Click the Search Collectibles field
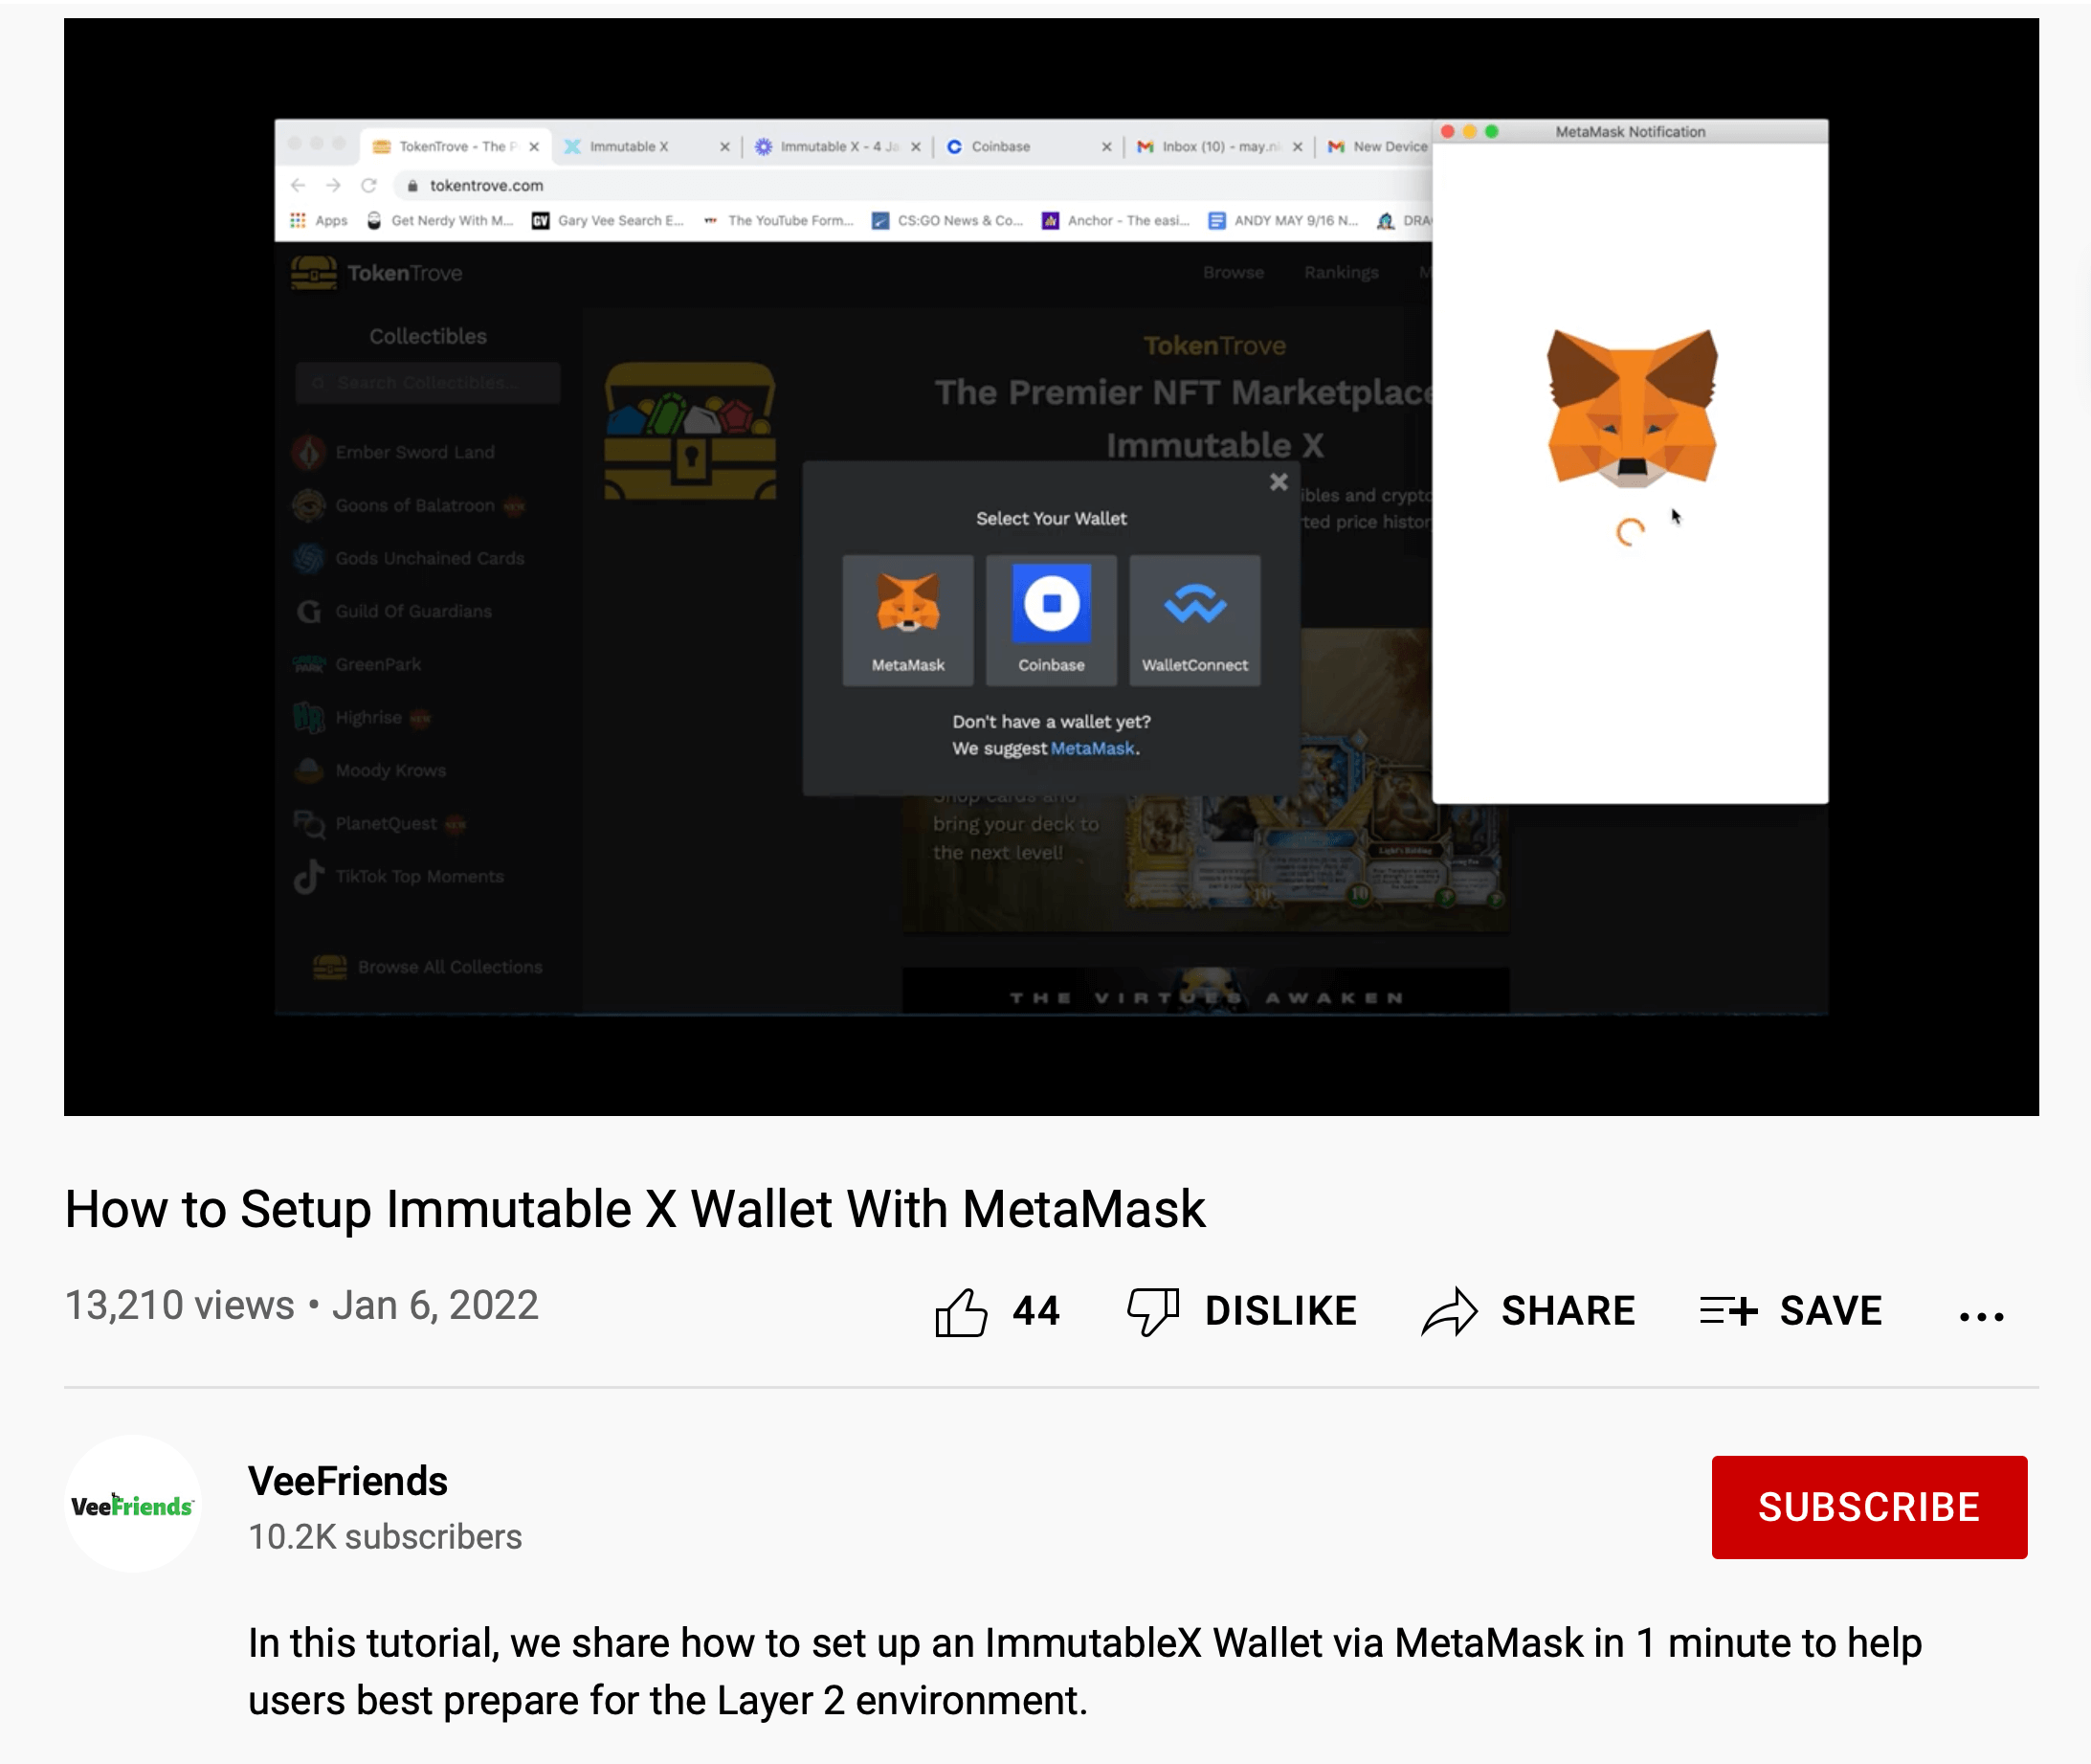 (x=428, y=383)
